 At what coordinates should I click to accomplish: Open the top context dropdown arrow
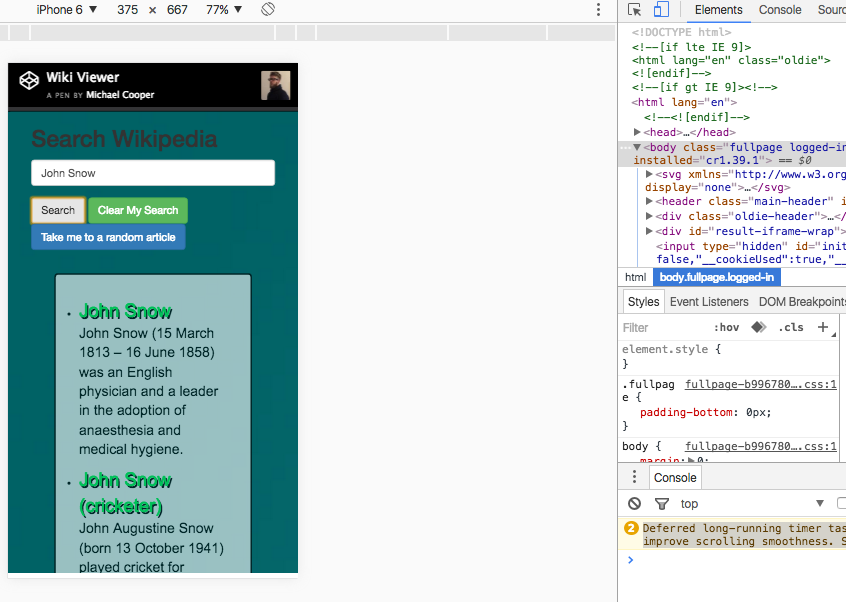coord(820,503)
